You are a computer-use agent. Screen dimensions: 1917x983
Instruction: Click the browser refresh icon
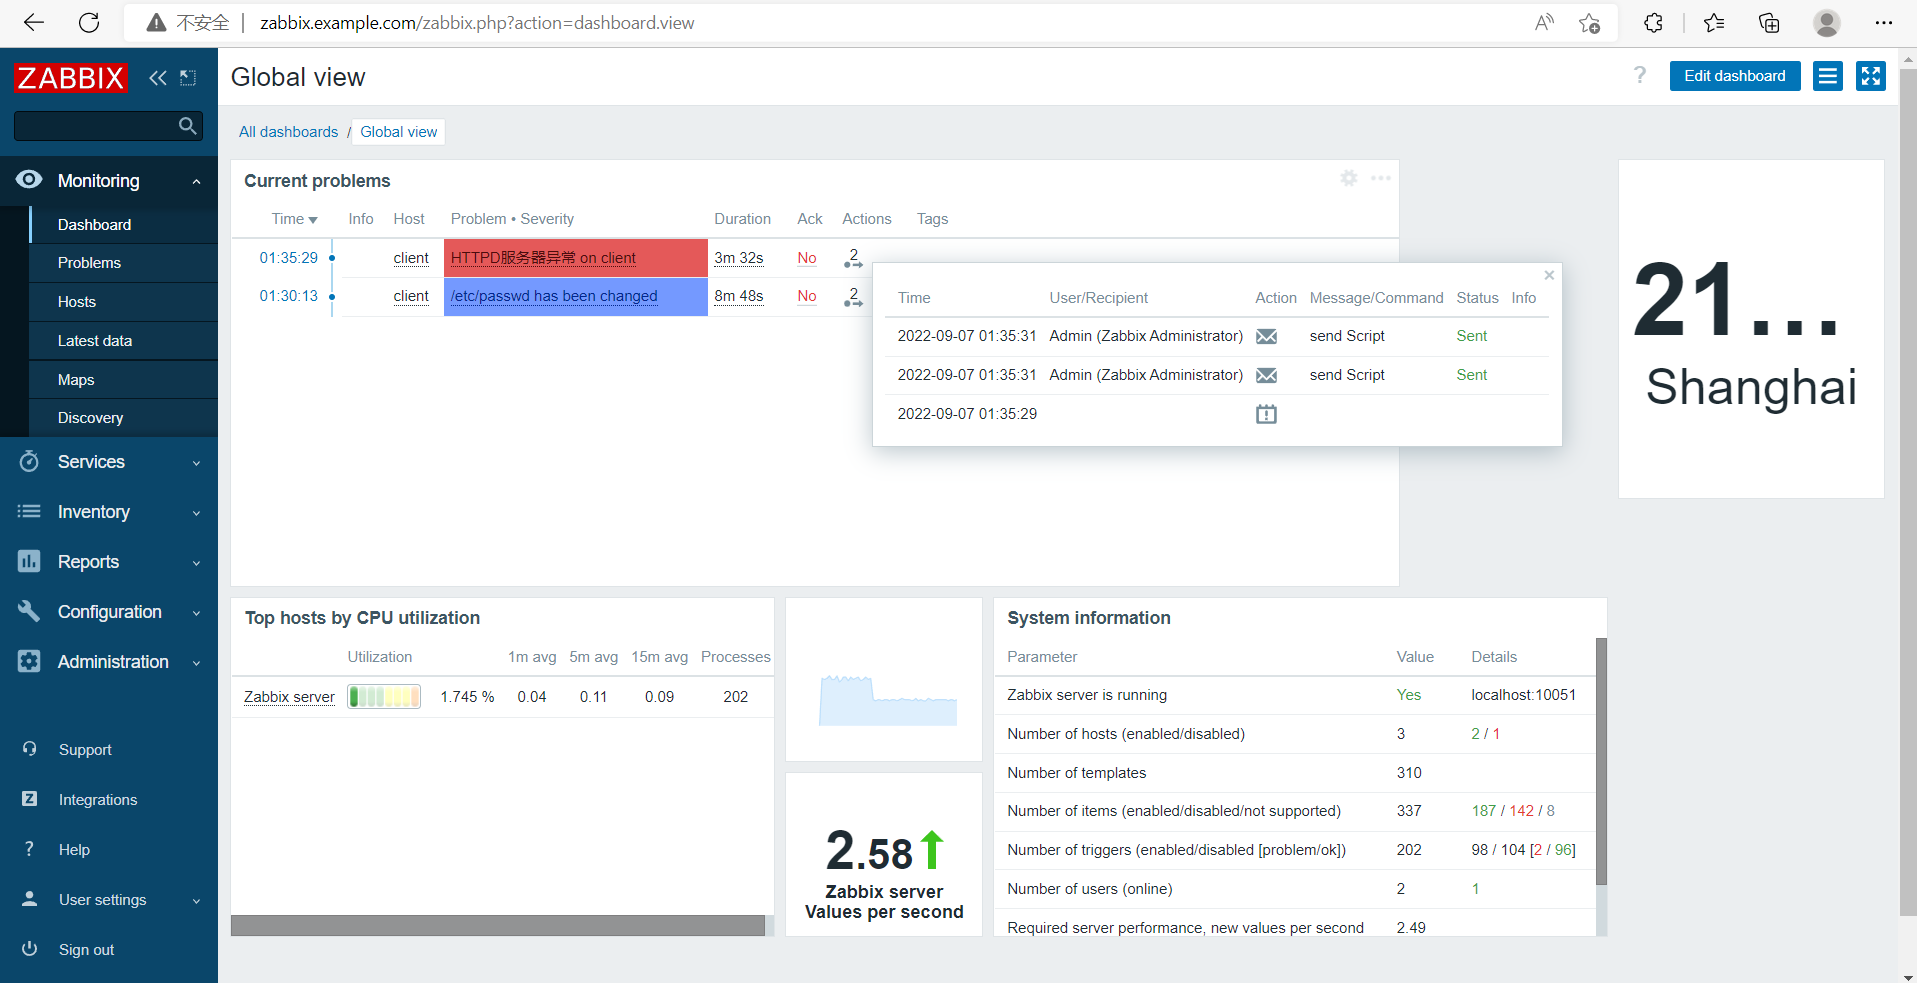89,23
